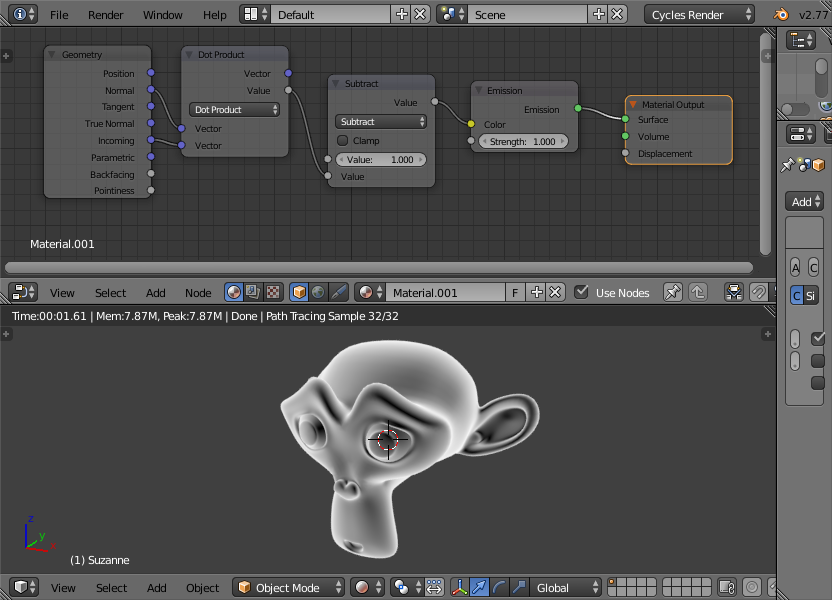Open the Render menu
Viewport: 832px width, 600px height.
(x=105, y=15)
